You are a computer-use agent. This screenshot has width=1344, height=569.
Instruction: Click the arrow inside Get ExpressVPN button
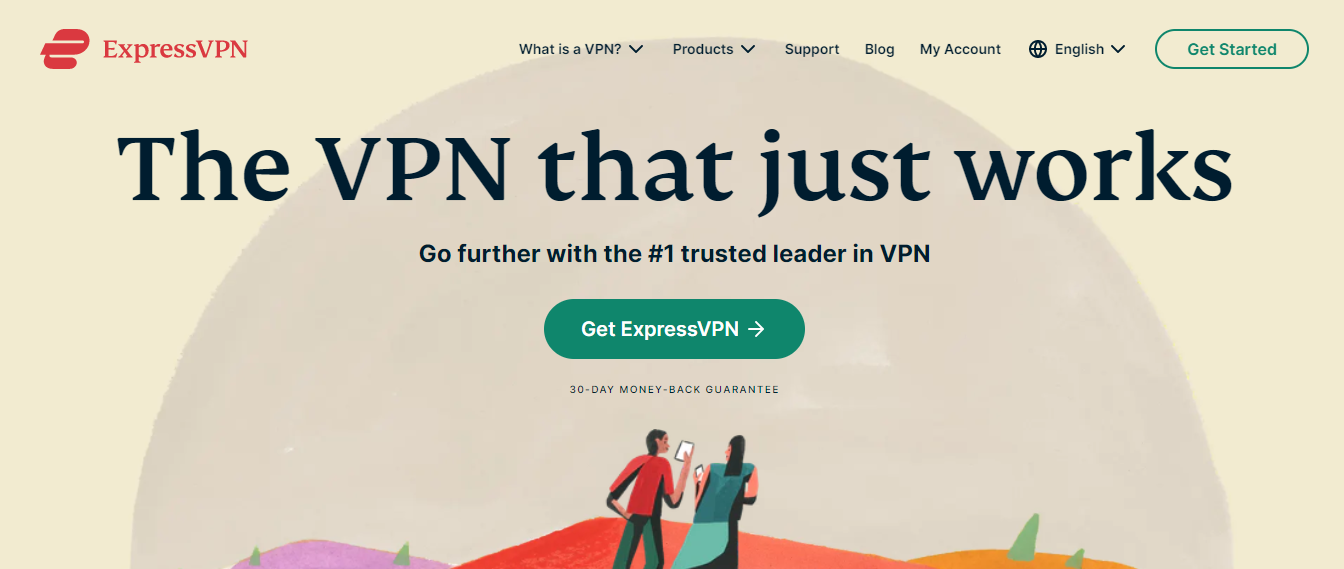click(757, 329)
